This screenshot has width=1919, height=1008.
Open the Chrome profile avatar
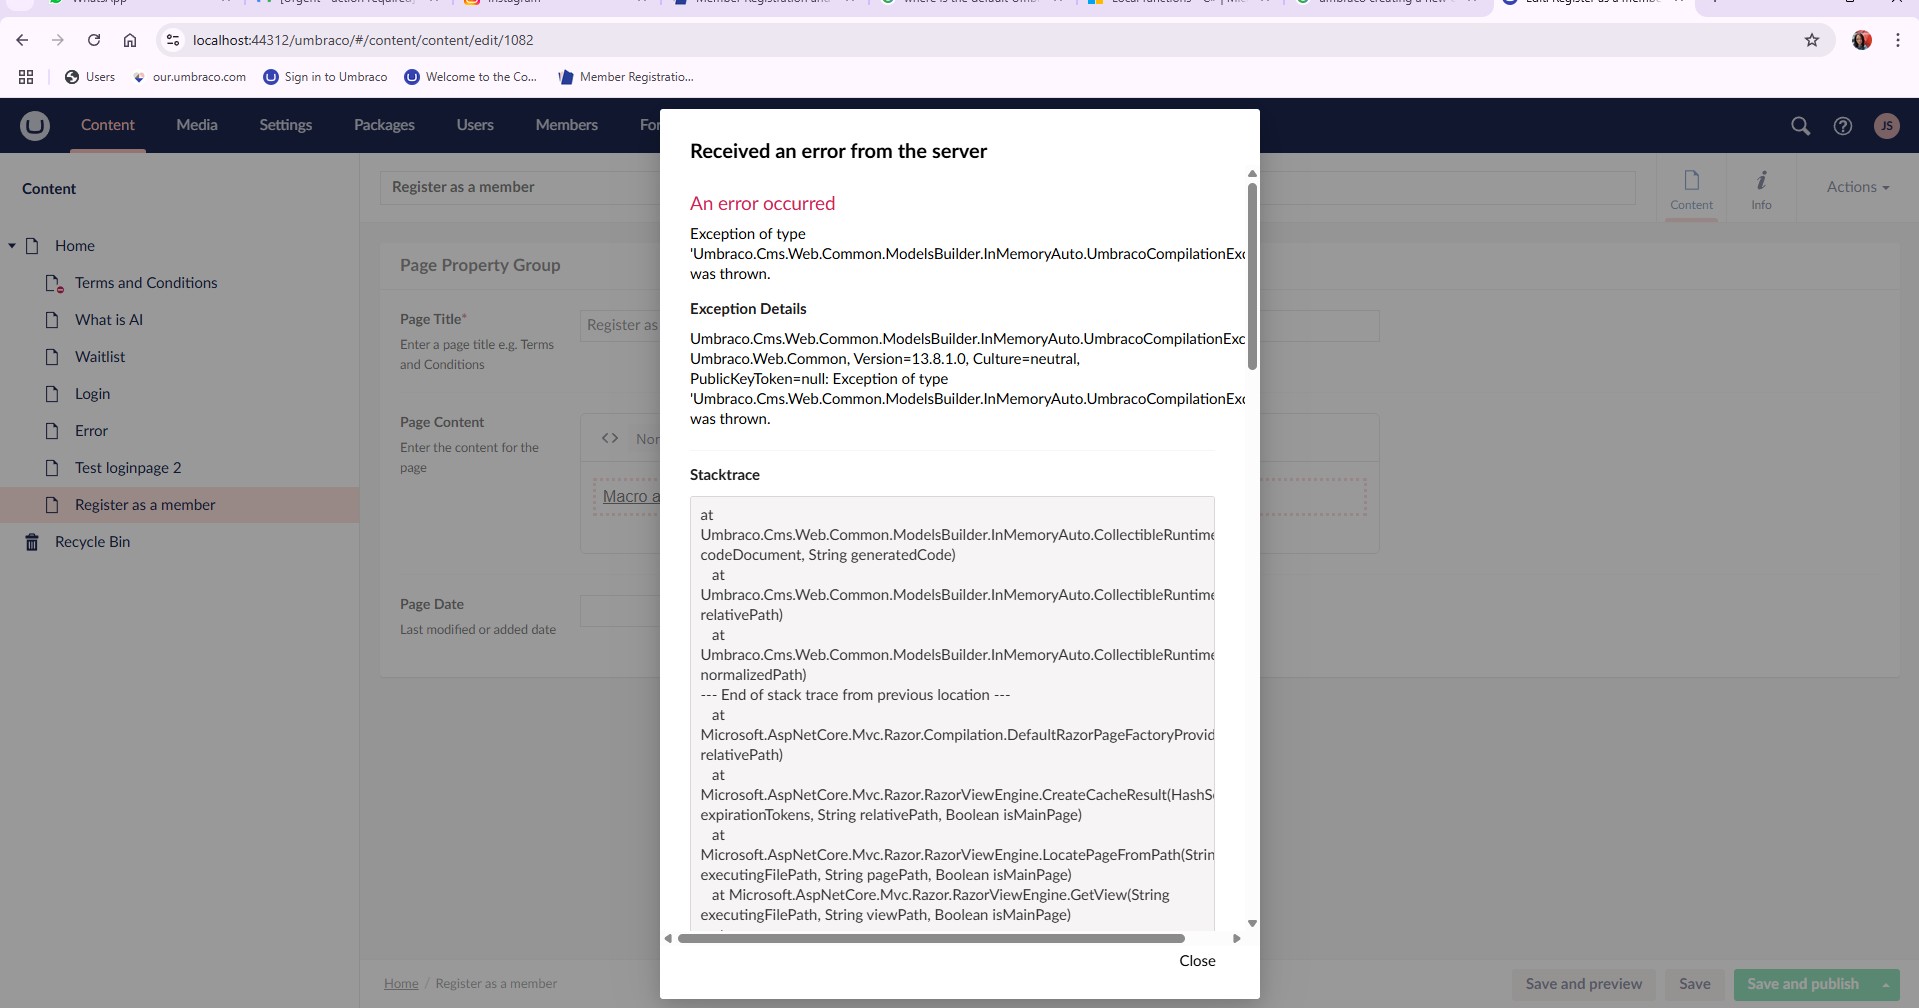coord(1861,40)
